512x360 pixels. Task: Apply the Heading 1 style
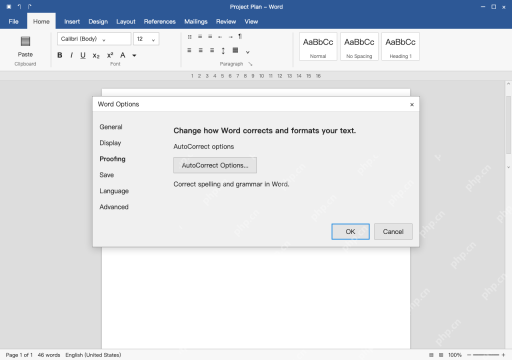[400, 47]
